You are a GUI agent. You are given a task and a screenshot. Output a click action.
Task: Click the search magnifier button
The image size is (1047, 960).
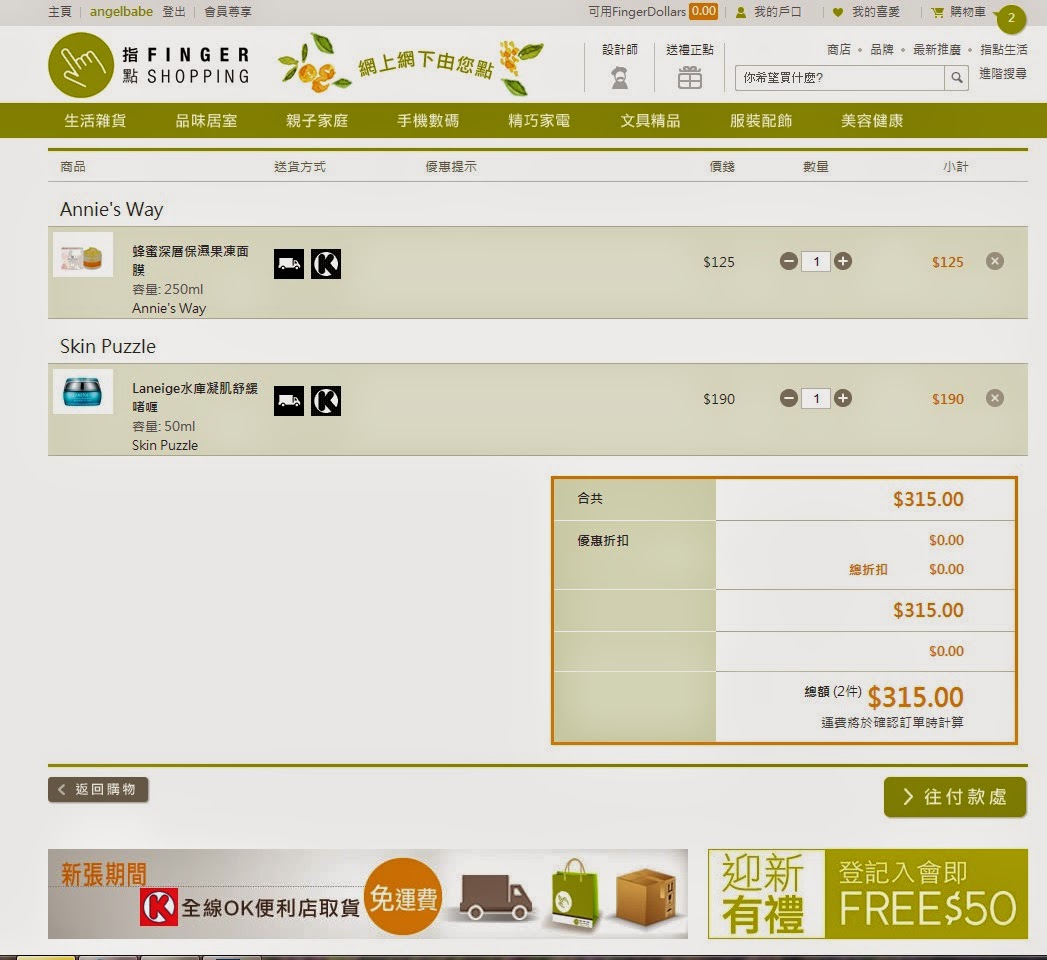click(956, 77)
